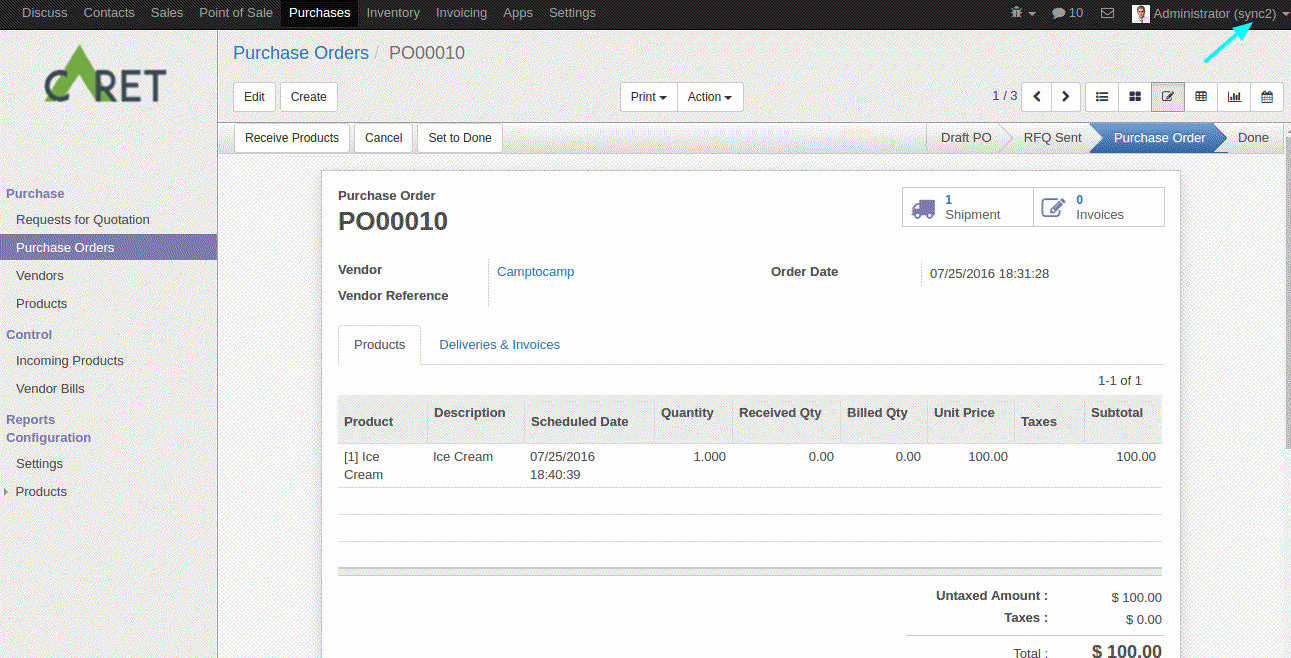Viewport: 1291px width, 658px height.
Task: Open the email inbox envelope icon
Action: pyautogui.click(x=1107, y=13)
